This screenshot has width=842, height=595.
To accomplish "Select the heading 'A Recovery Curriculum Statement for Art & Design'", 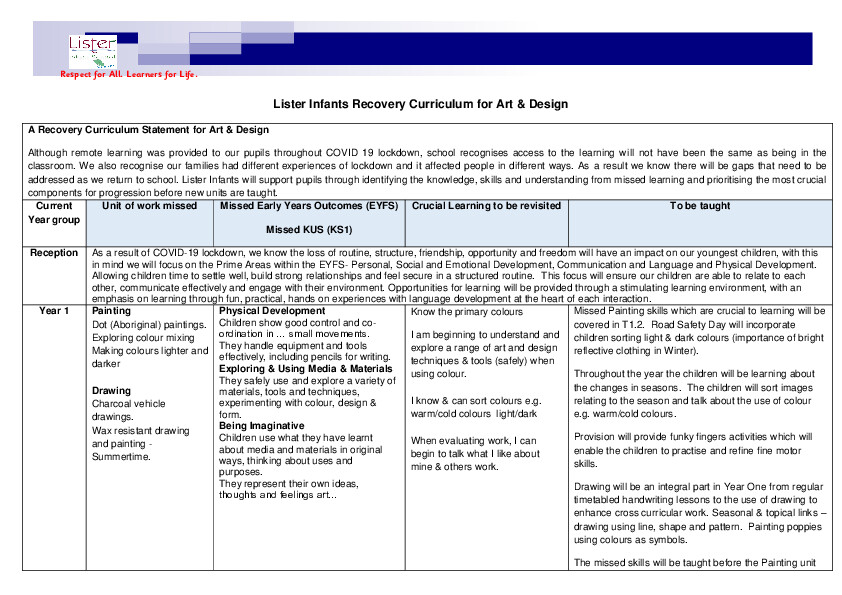I will [x=148, y=130].
